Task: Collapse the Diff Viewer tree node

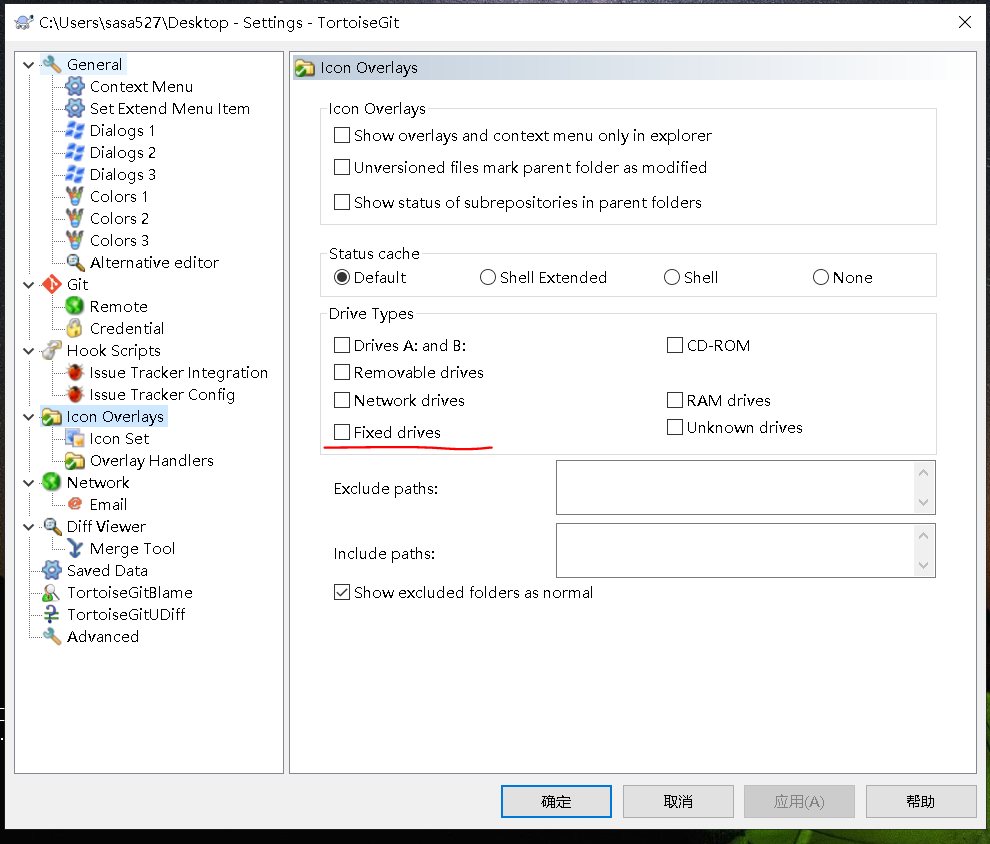Action: pos(28,526)
